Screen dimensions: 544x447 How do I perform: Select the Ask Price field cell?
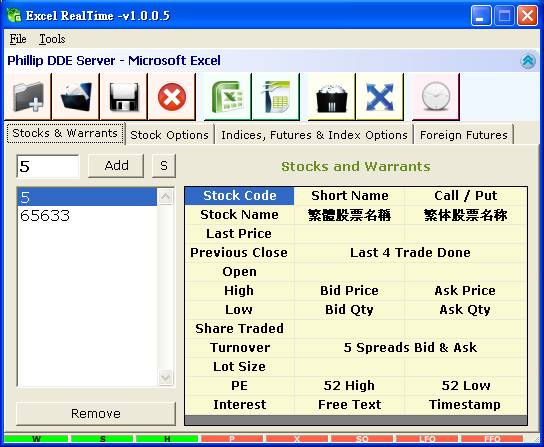coord(466,290)
